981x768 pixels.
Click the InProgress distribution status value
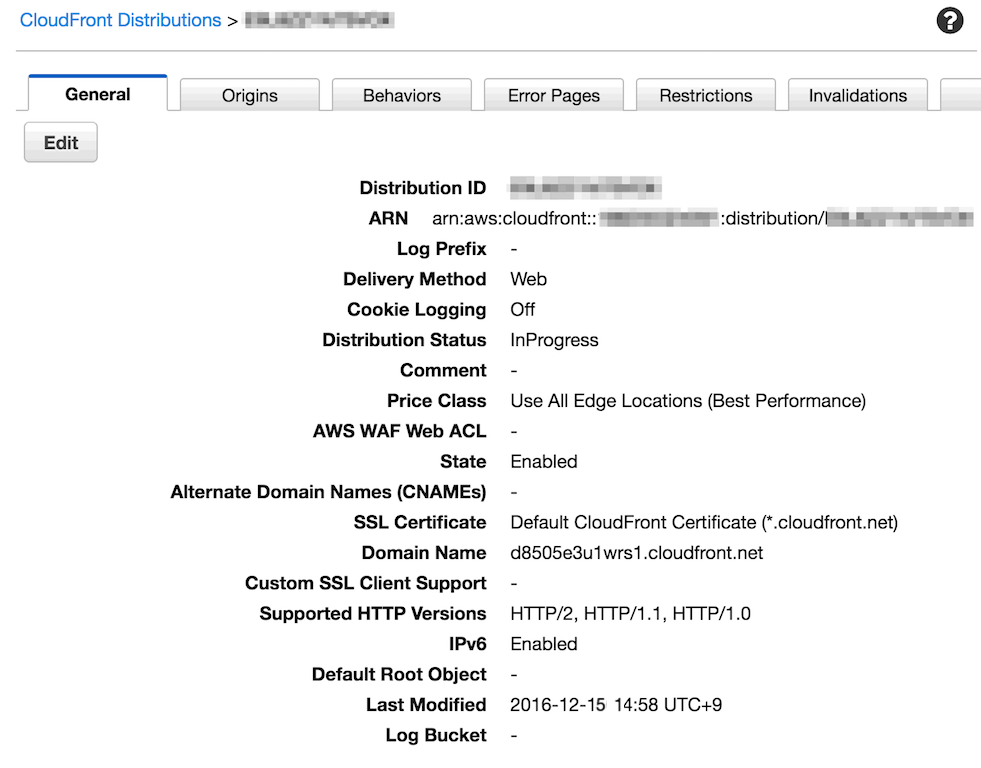coord(554,340)
